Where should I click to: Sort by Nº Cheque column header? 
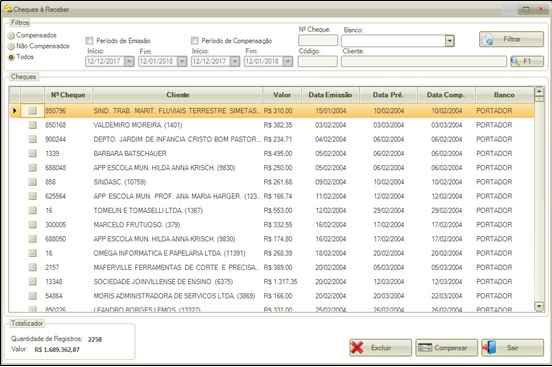[68, 95]
